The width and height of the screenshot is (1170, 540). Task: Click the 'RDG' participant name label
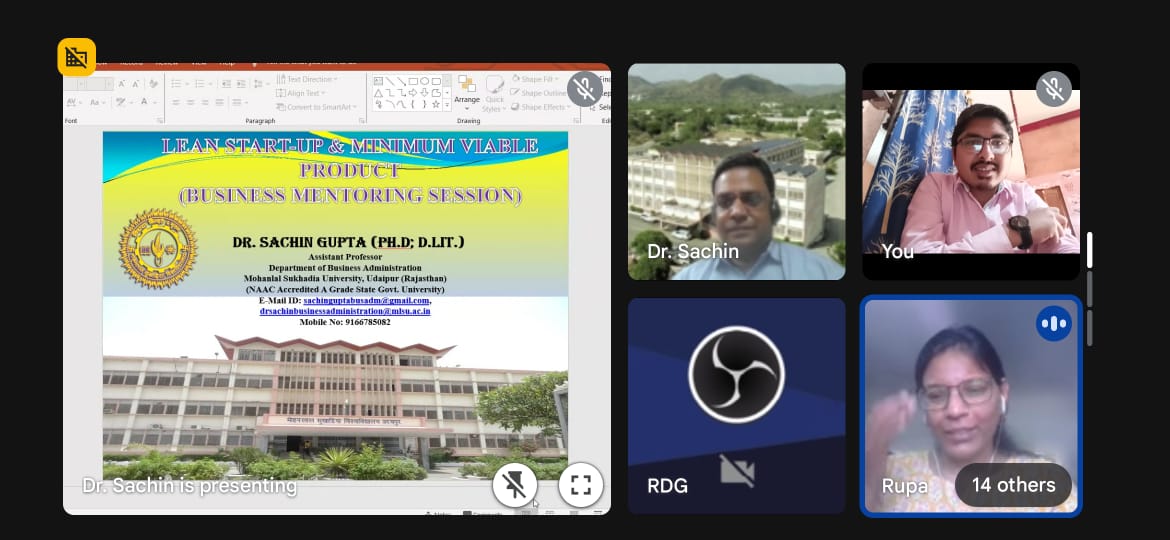(x=667, y=486)
